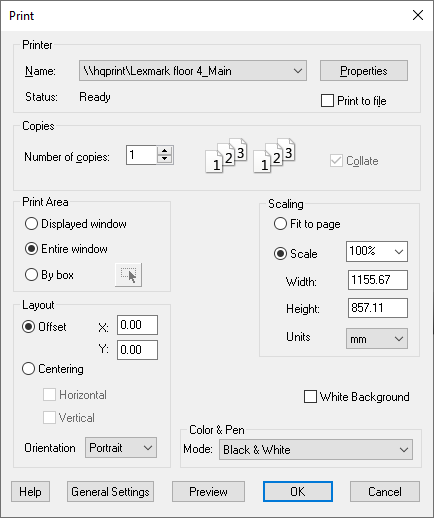This screenshot has height=518, width=434.
Task: Expand the Color & Pen Mode dropdown
Action: tap(316, 450)
